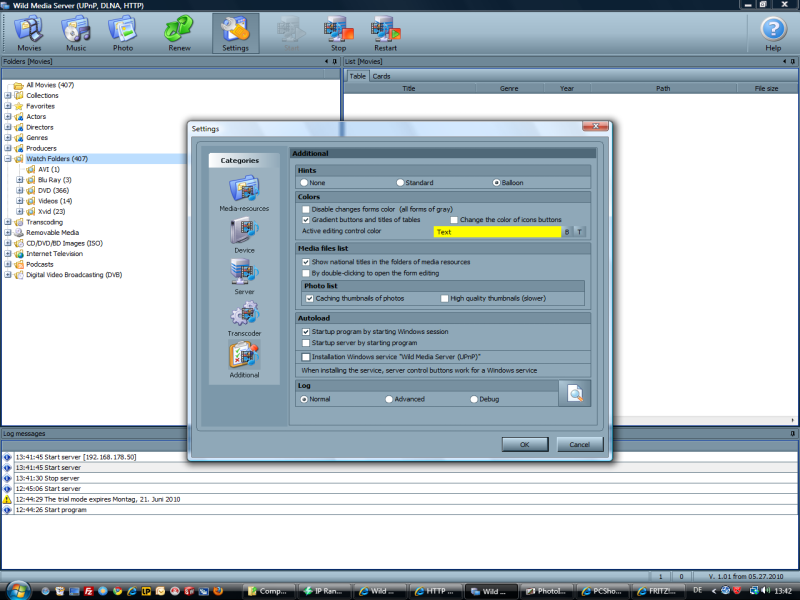Confirm settings with OK button

pos(525,444)
